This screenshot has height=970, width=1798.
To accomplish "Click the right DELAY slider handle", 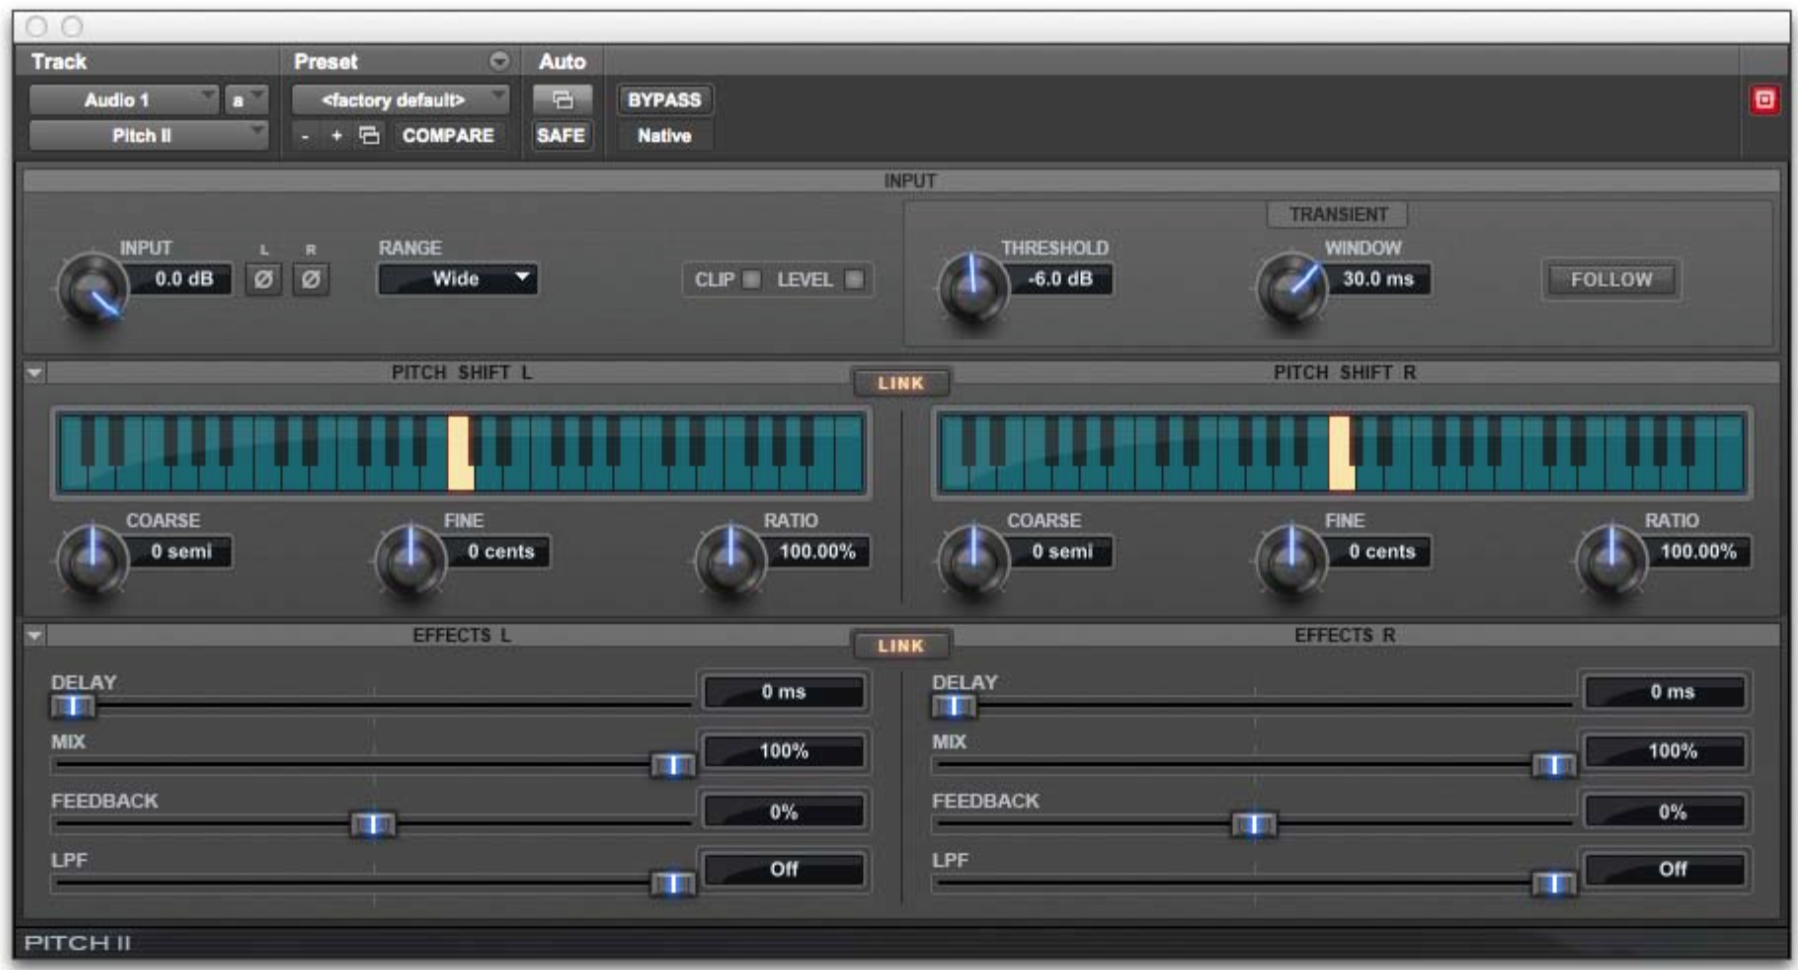I will pyautogui.click(x=953, y=707).
